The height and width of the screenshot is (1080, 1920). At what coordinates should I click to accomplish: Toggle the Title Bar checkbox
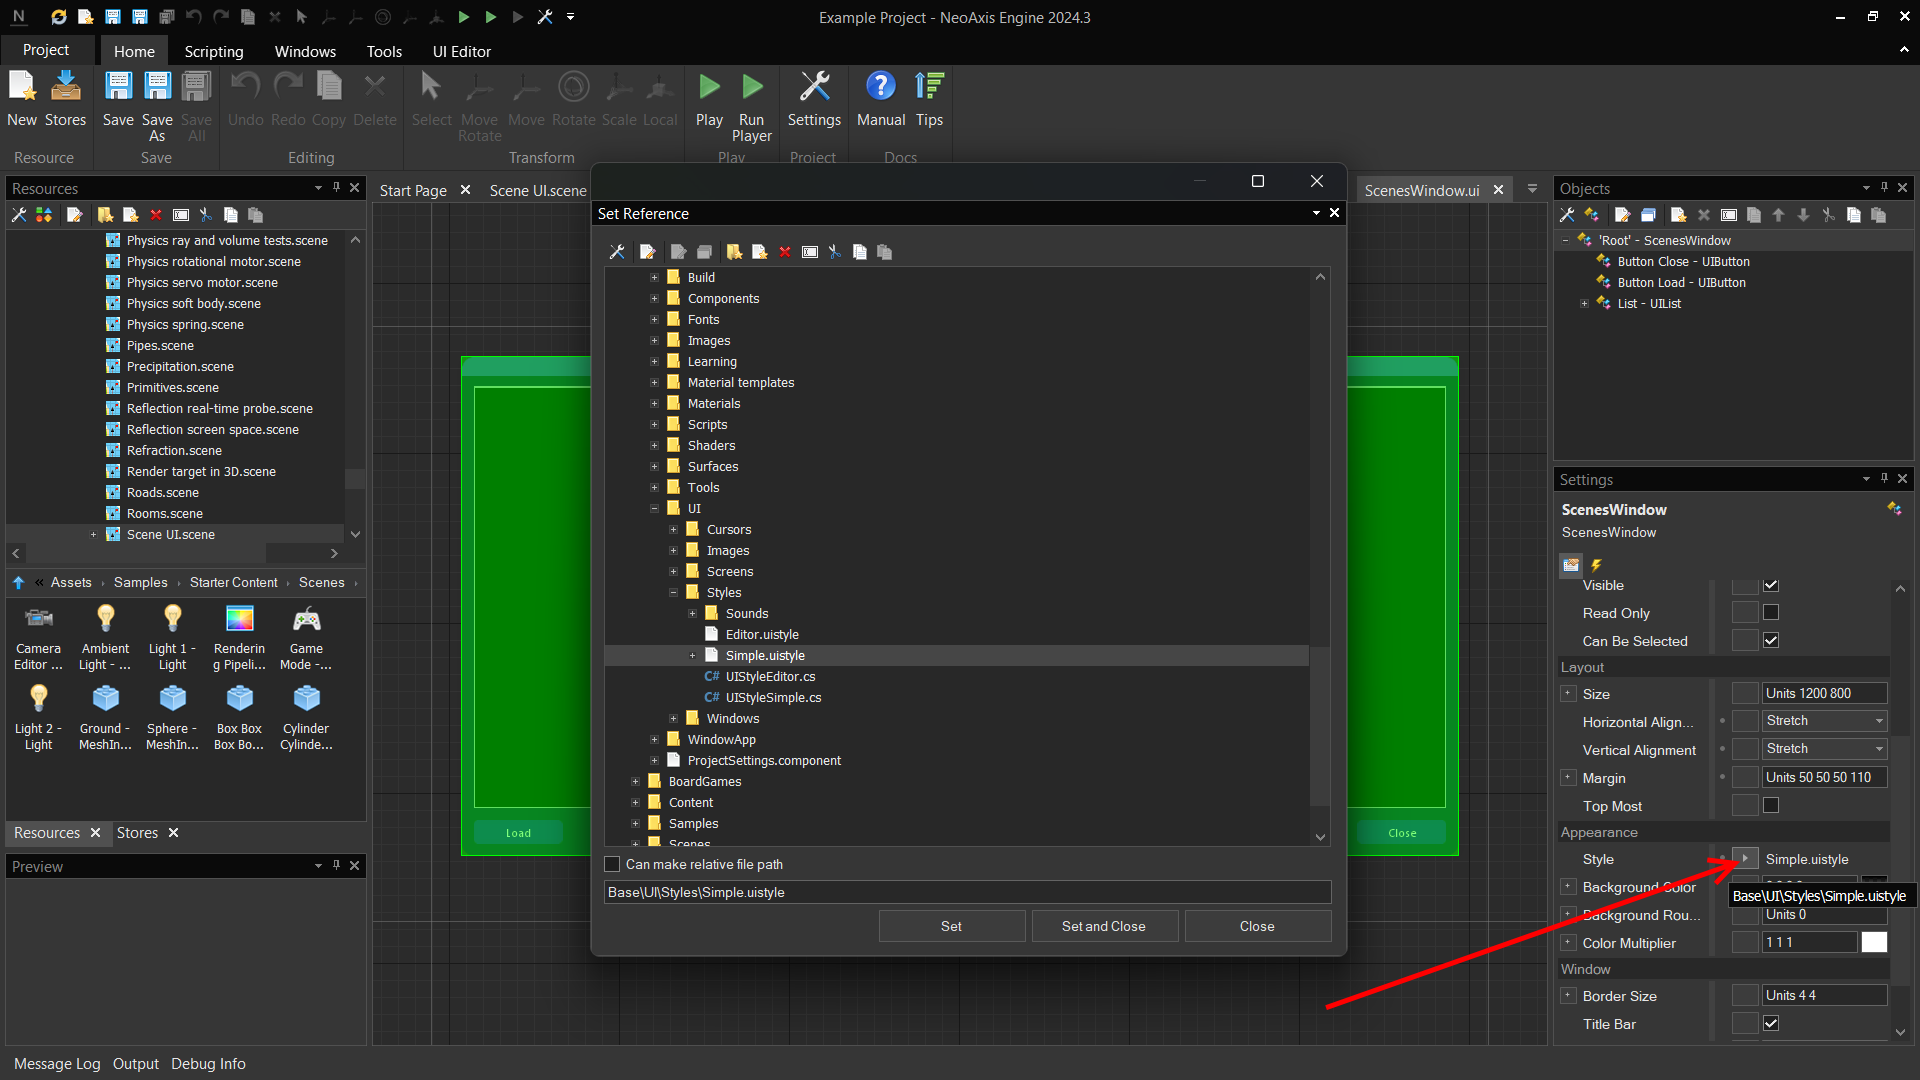tap(1771, 1023)
